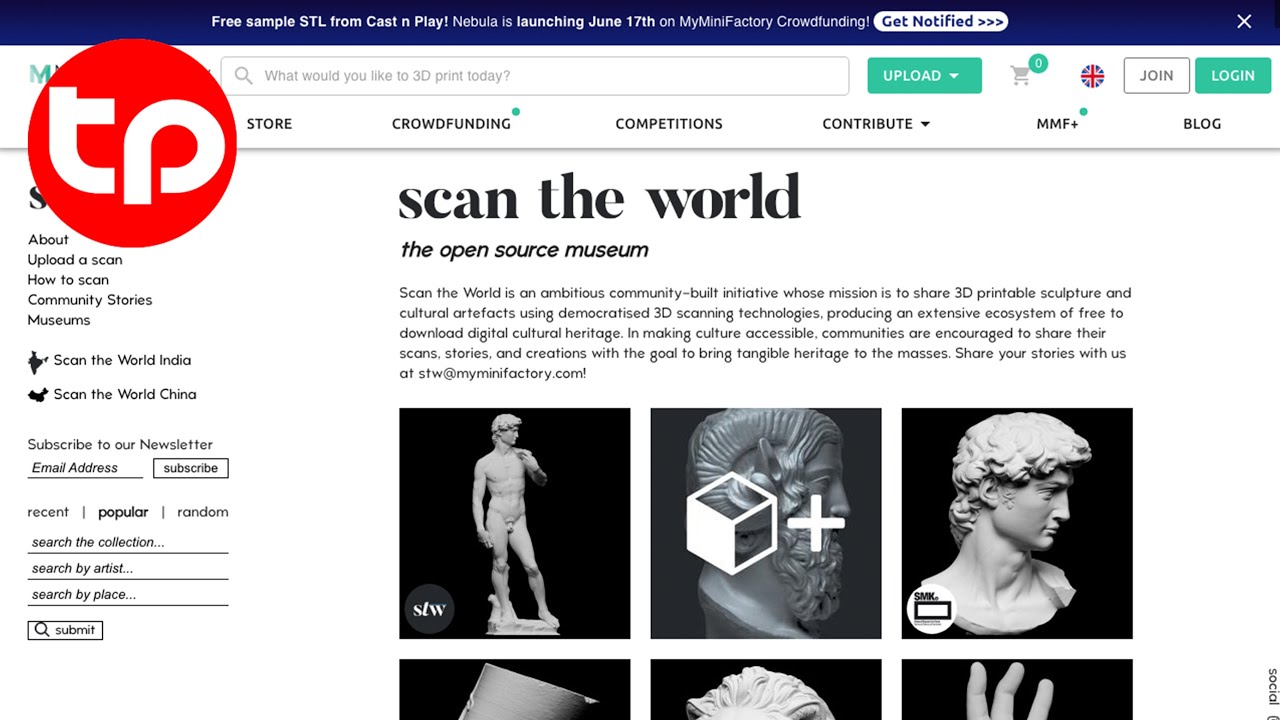Click the China map icon
The image size is (1280, 720).
38,395
